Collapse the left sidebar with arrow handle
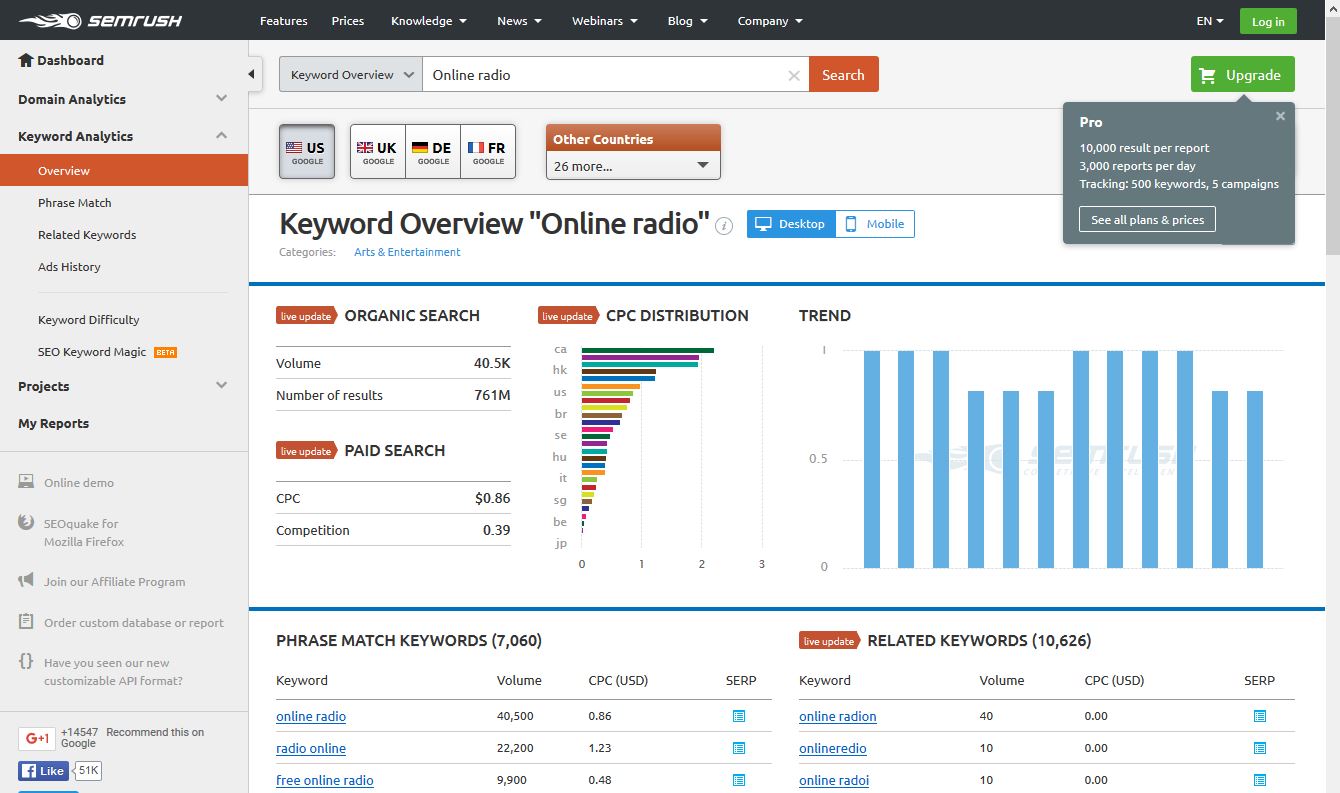The height and width of the screenshot is (793, 1340). [254, 74]
